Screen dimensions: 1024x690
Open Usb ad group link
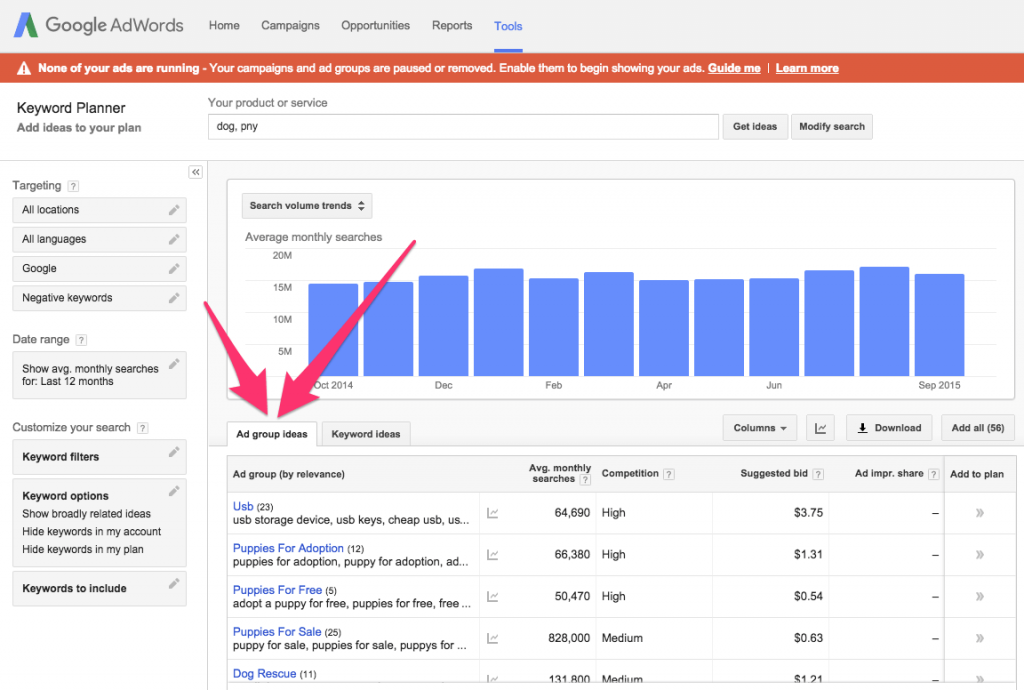coord(243,507)
